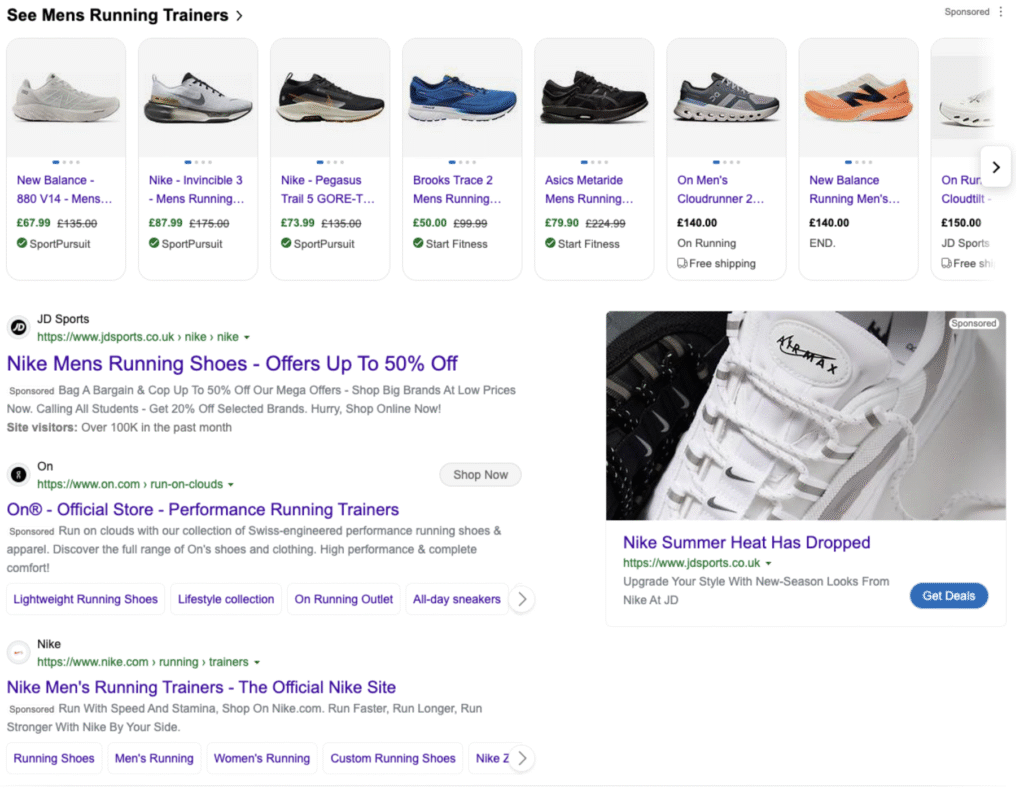Open On Running Cloudtilt product title
Viewport: 1024px width, 789px height.
click(x=965, y=189)
